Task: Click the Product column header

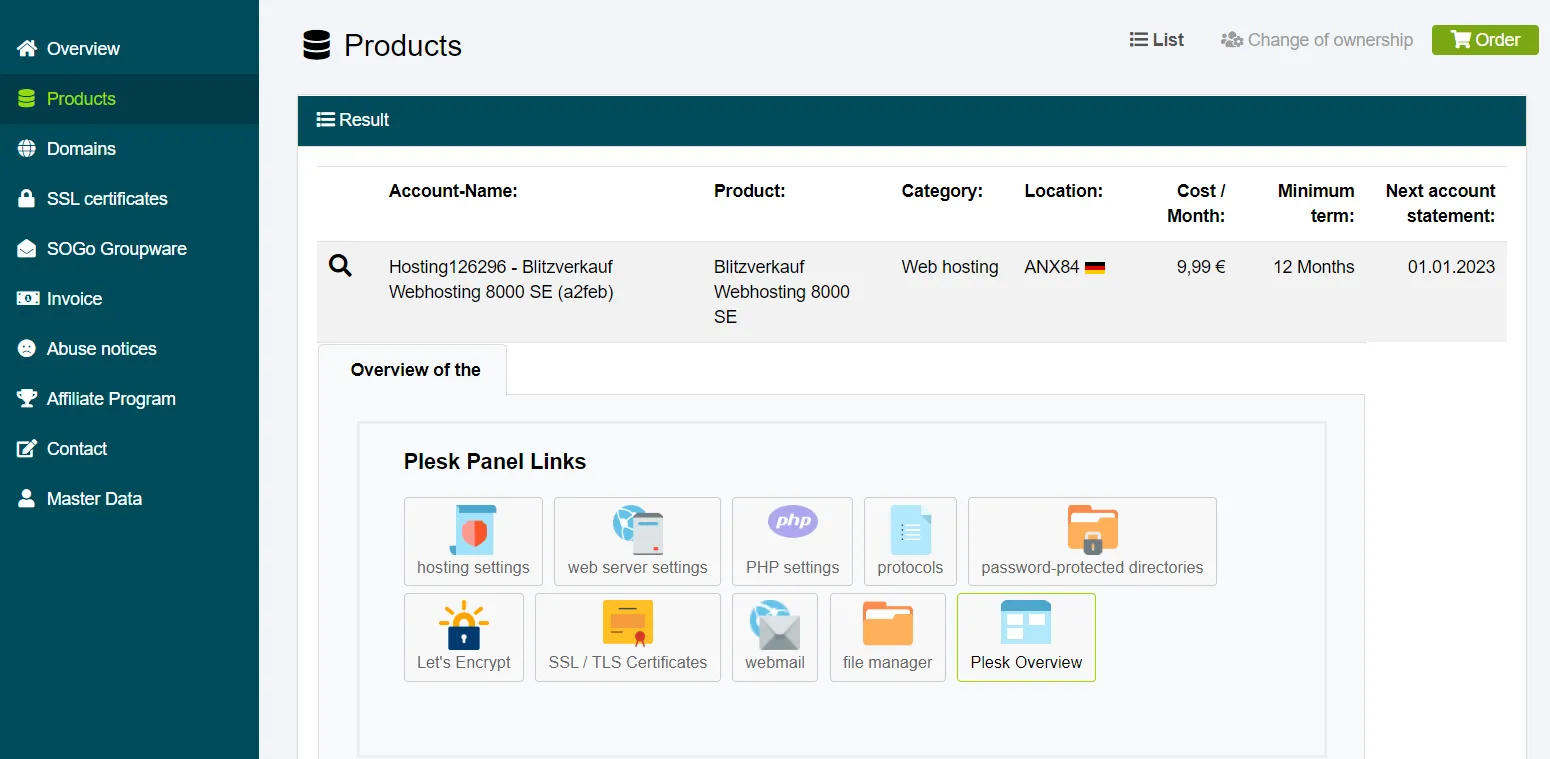Action: [x=750, y=191]
